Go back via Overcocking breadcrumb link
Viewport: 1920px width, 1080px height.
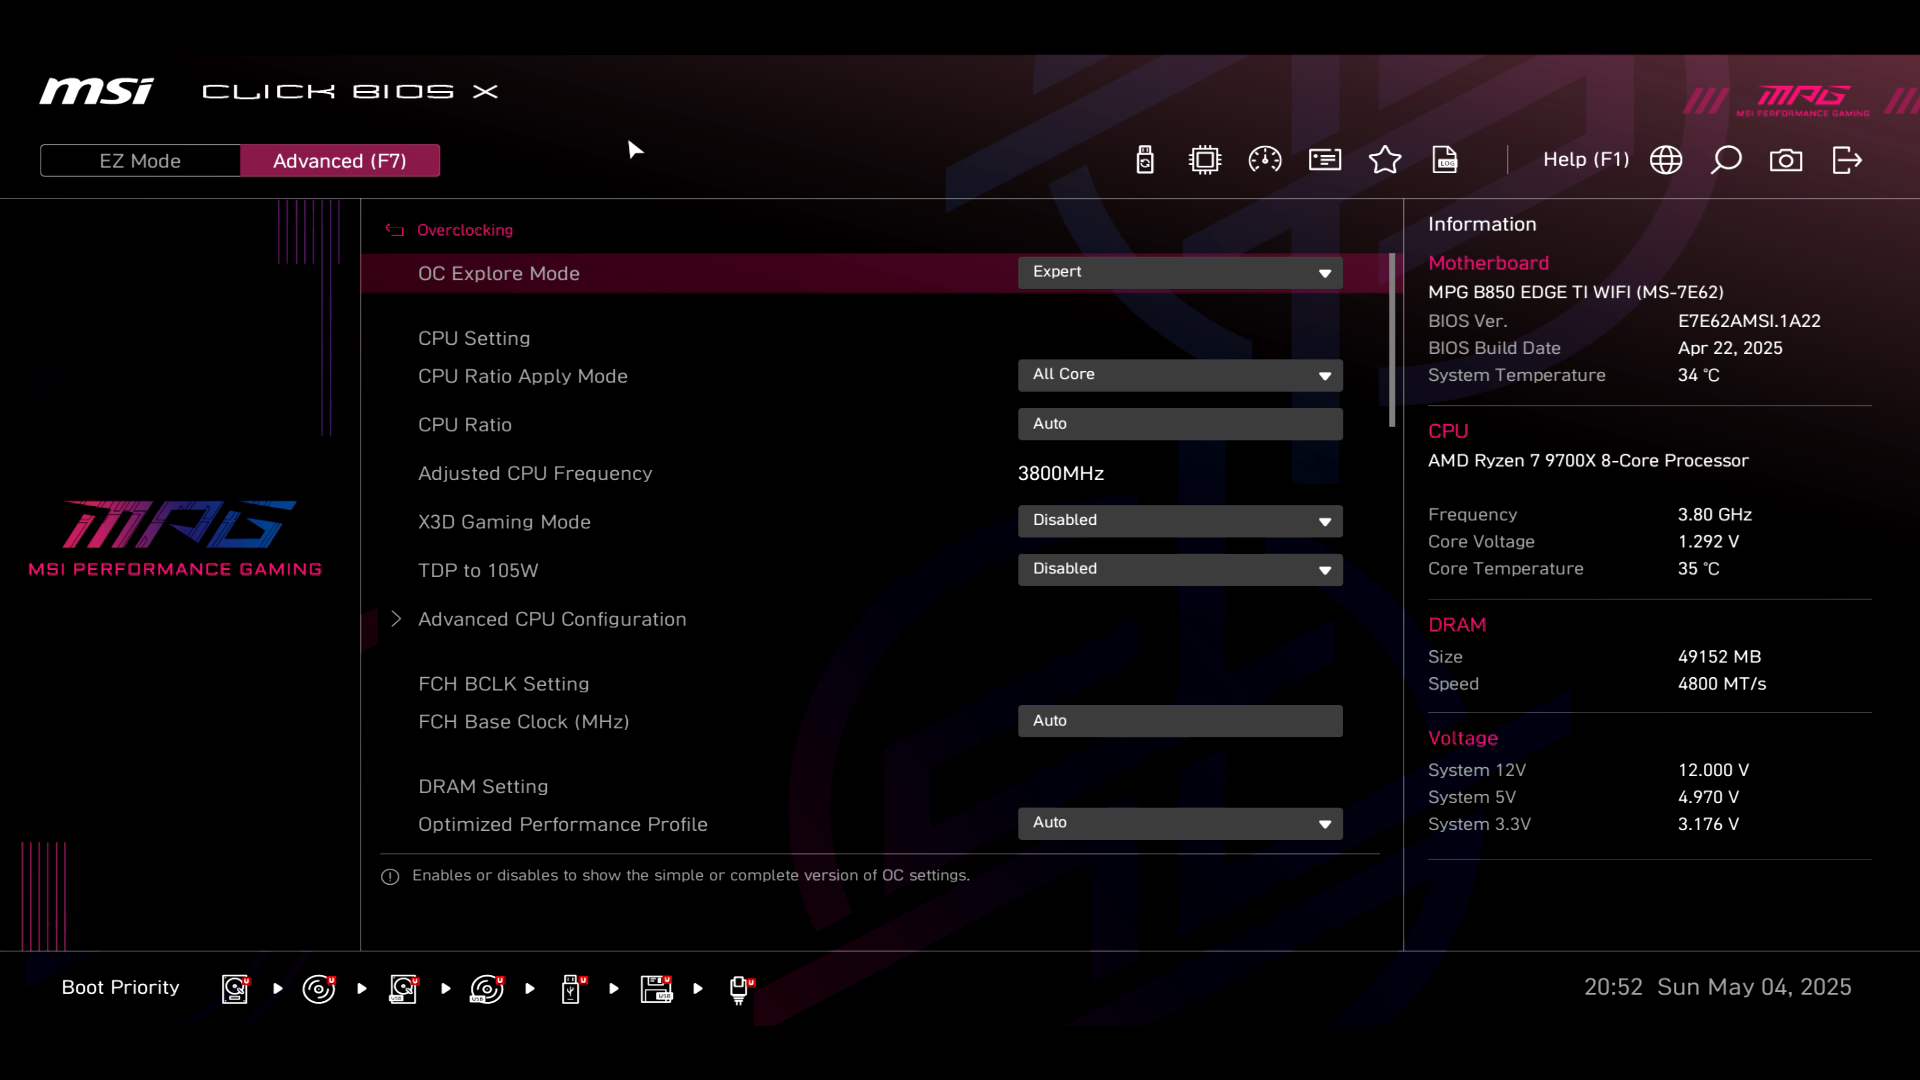464,230
